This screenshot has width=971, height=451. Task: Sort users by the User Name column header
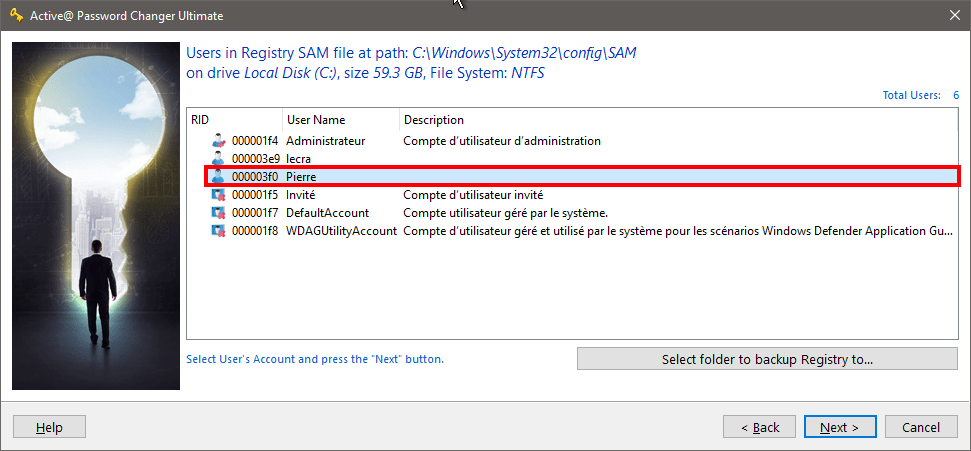(341, 120)
